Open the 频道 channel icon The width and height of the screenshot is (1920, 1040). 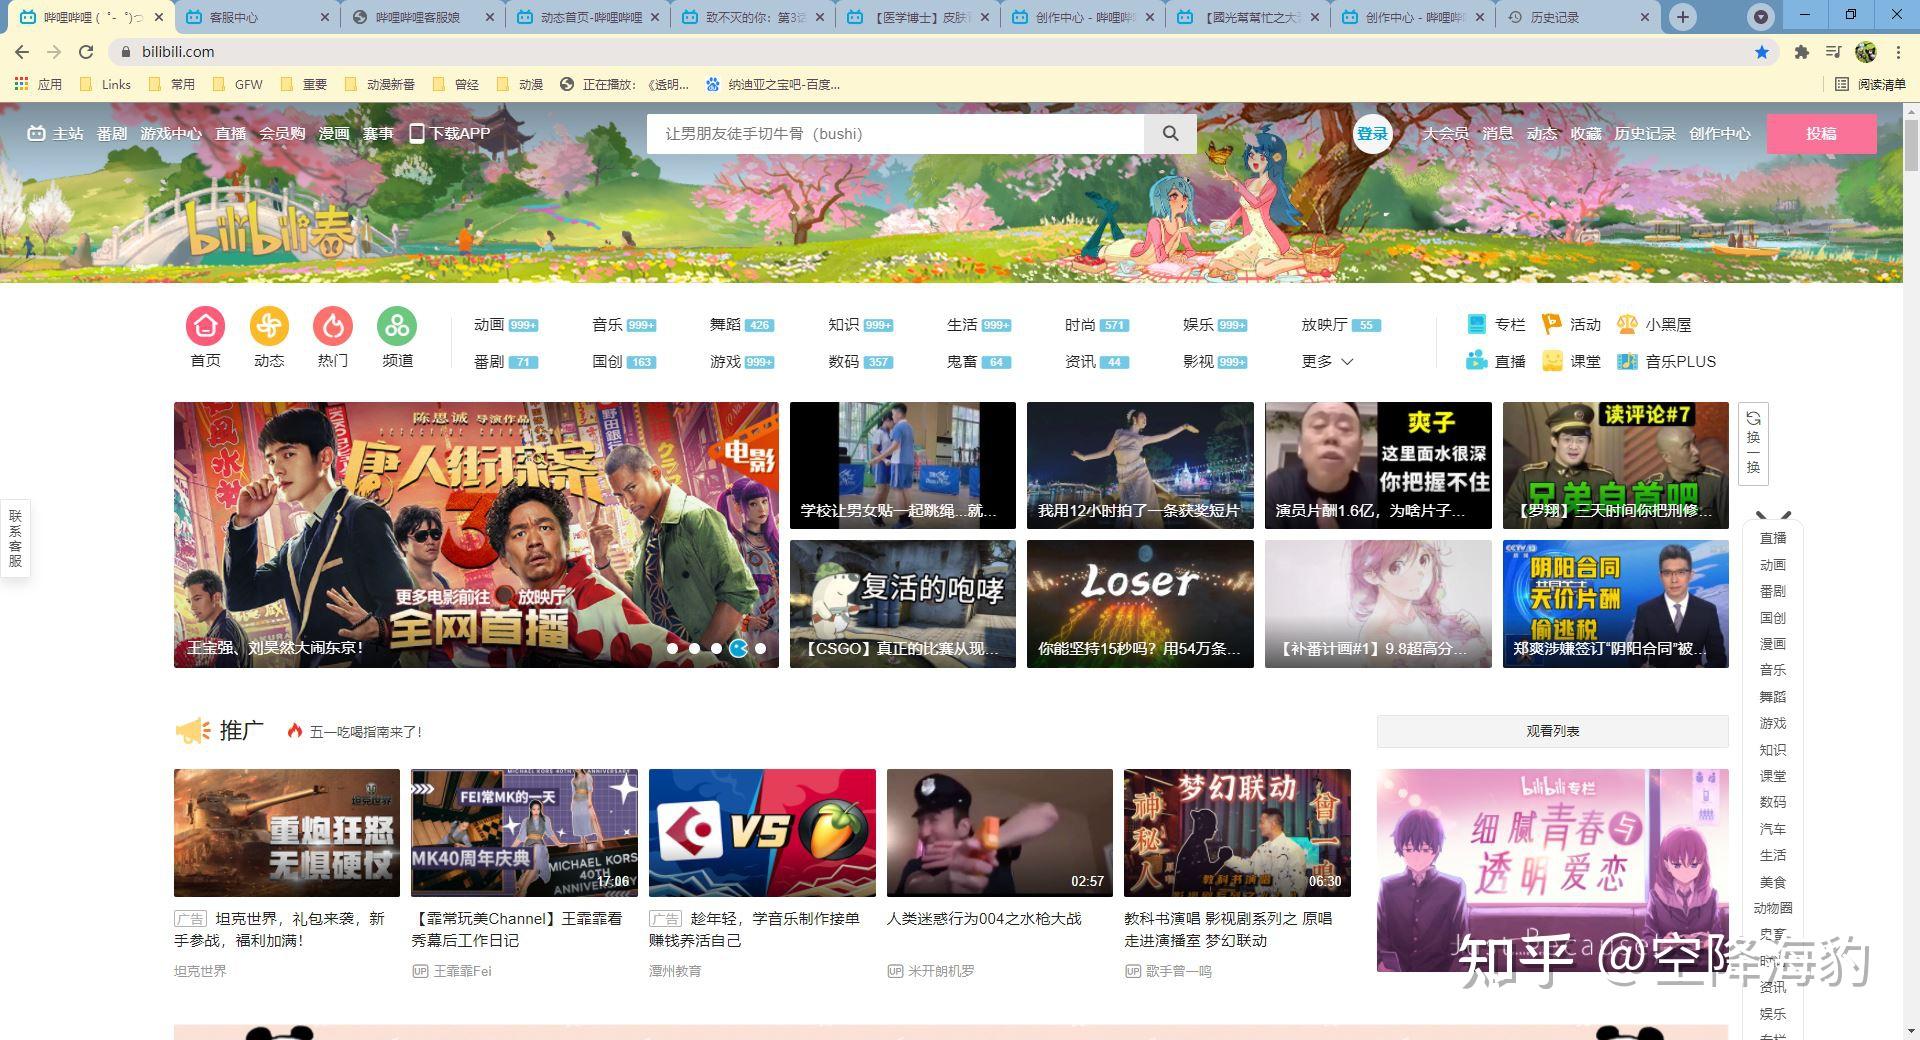[x=397, y=326]
